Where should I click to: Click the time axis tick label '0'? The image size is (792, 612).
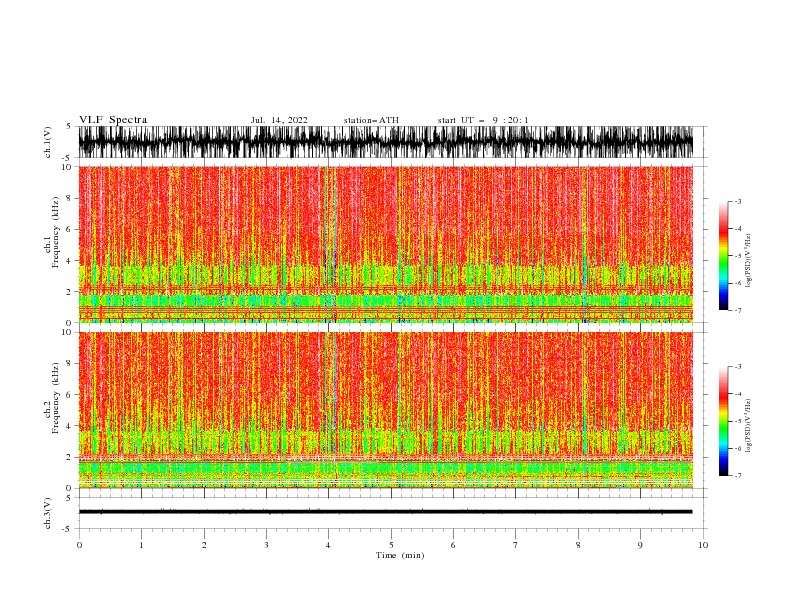[79, 545]
